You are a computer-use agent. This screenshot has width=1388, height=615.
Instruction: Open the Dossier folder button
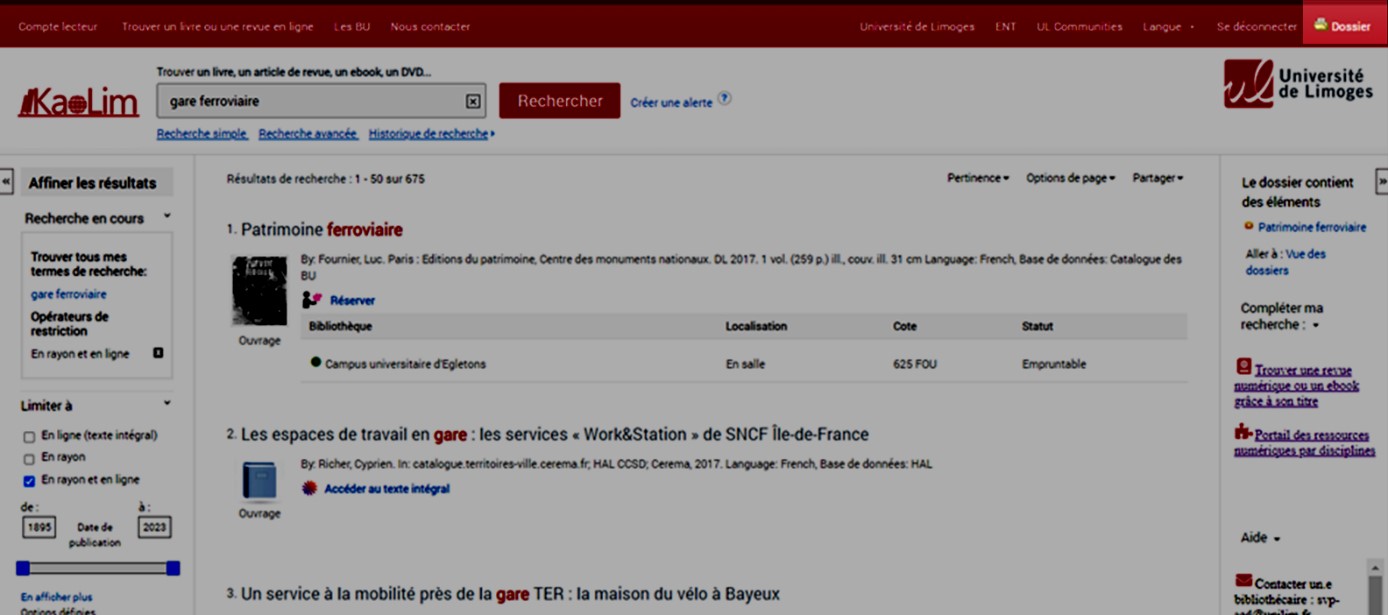coord(1343,26)
